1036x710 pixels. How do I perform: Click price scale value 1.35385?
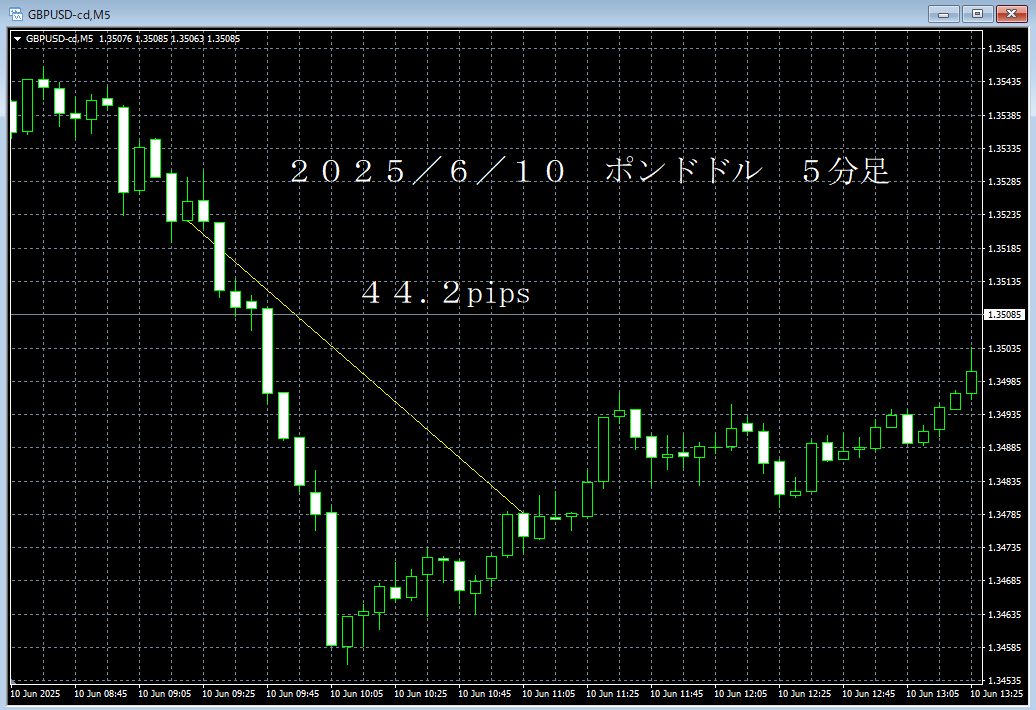(x=1004, y=116)
